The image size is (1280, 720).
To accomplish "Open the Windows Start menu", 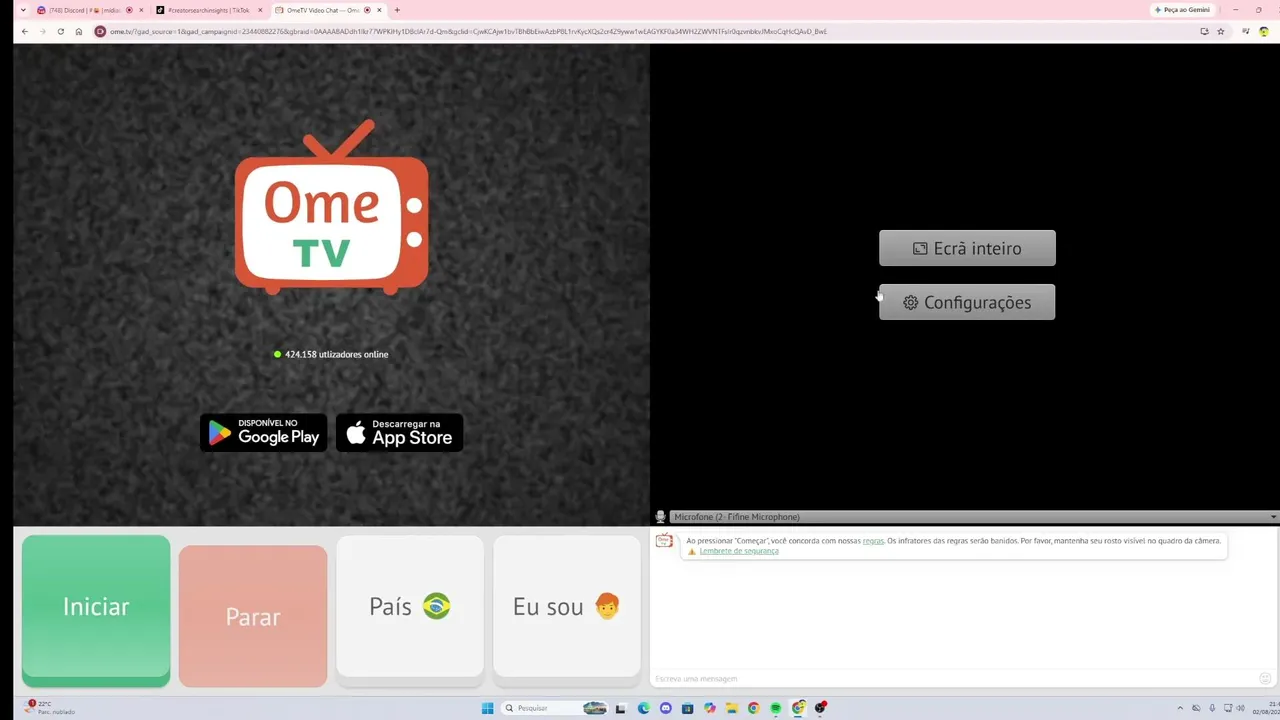I will pos(487,708).
